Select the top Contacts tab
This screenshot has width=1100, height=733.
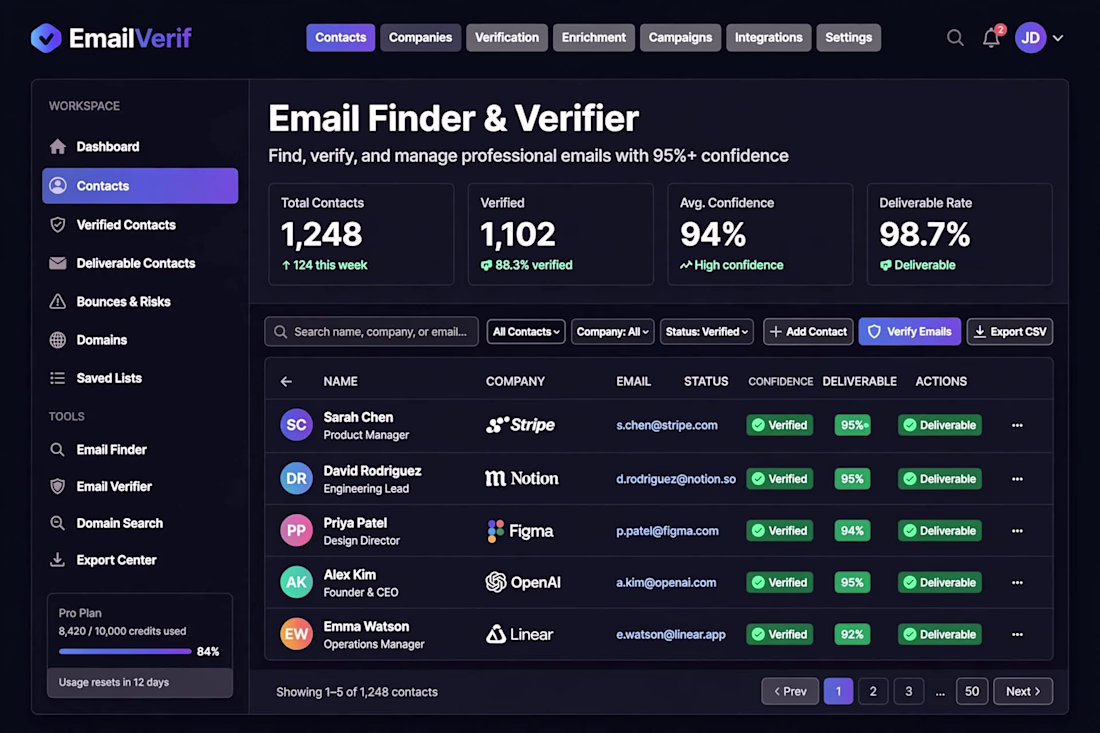[340, 38]
